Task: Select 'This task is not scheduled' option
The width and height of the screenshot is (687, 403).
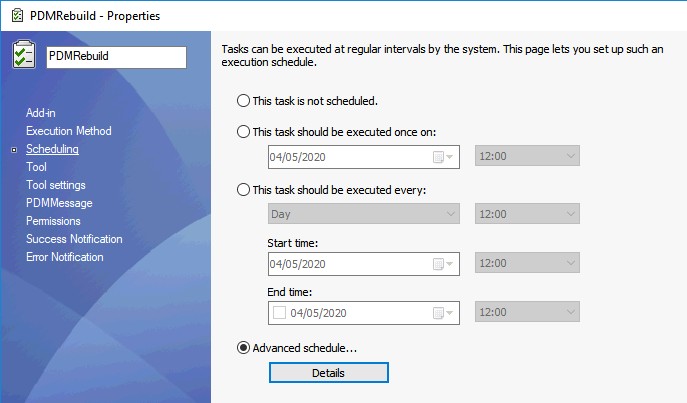Action: [x=243, y=101]
